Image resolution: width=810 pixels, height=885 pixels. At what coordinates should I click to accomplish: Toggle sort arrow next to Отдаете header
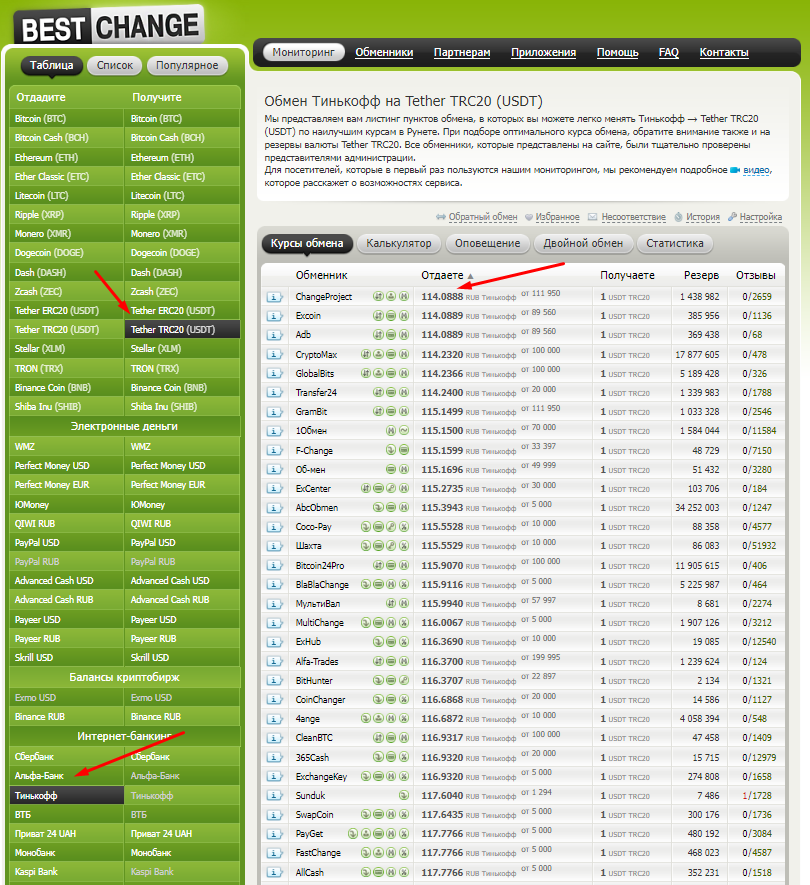click(470, 276)
